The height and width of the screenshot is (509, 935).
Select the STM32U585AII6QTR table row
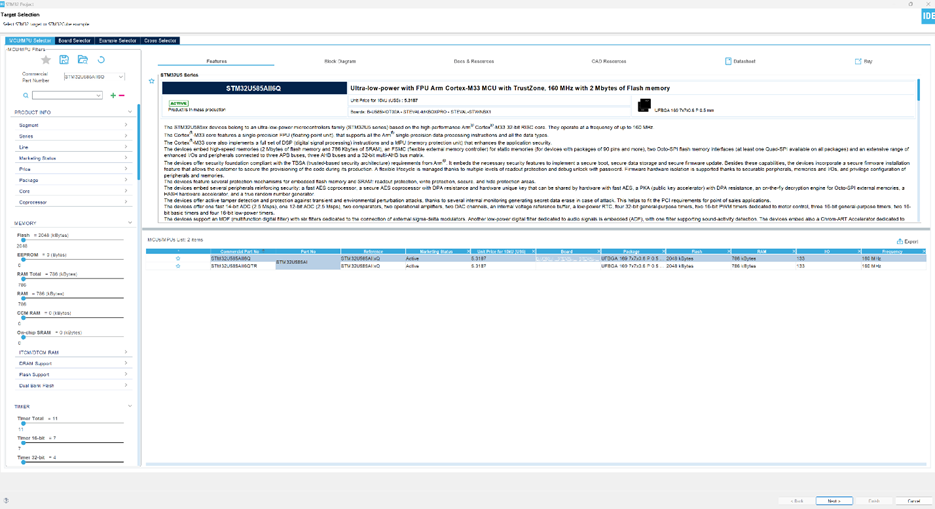(x=535, y=266)
